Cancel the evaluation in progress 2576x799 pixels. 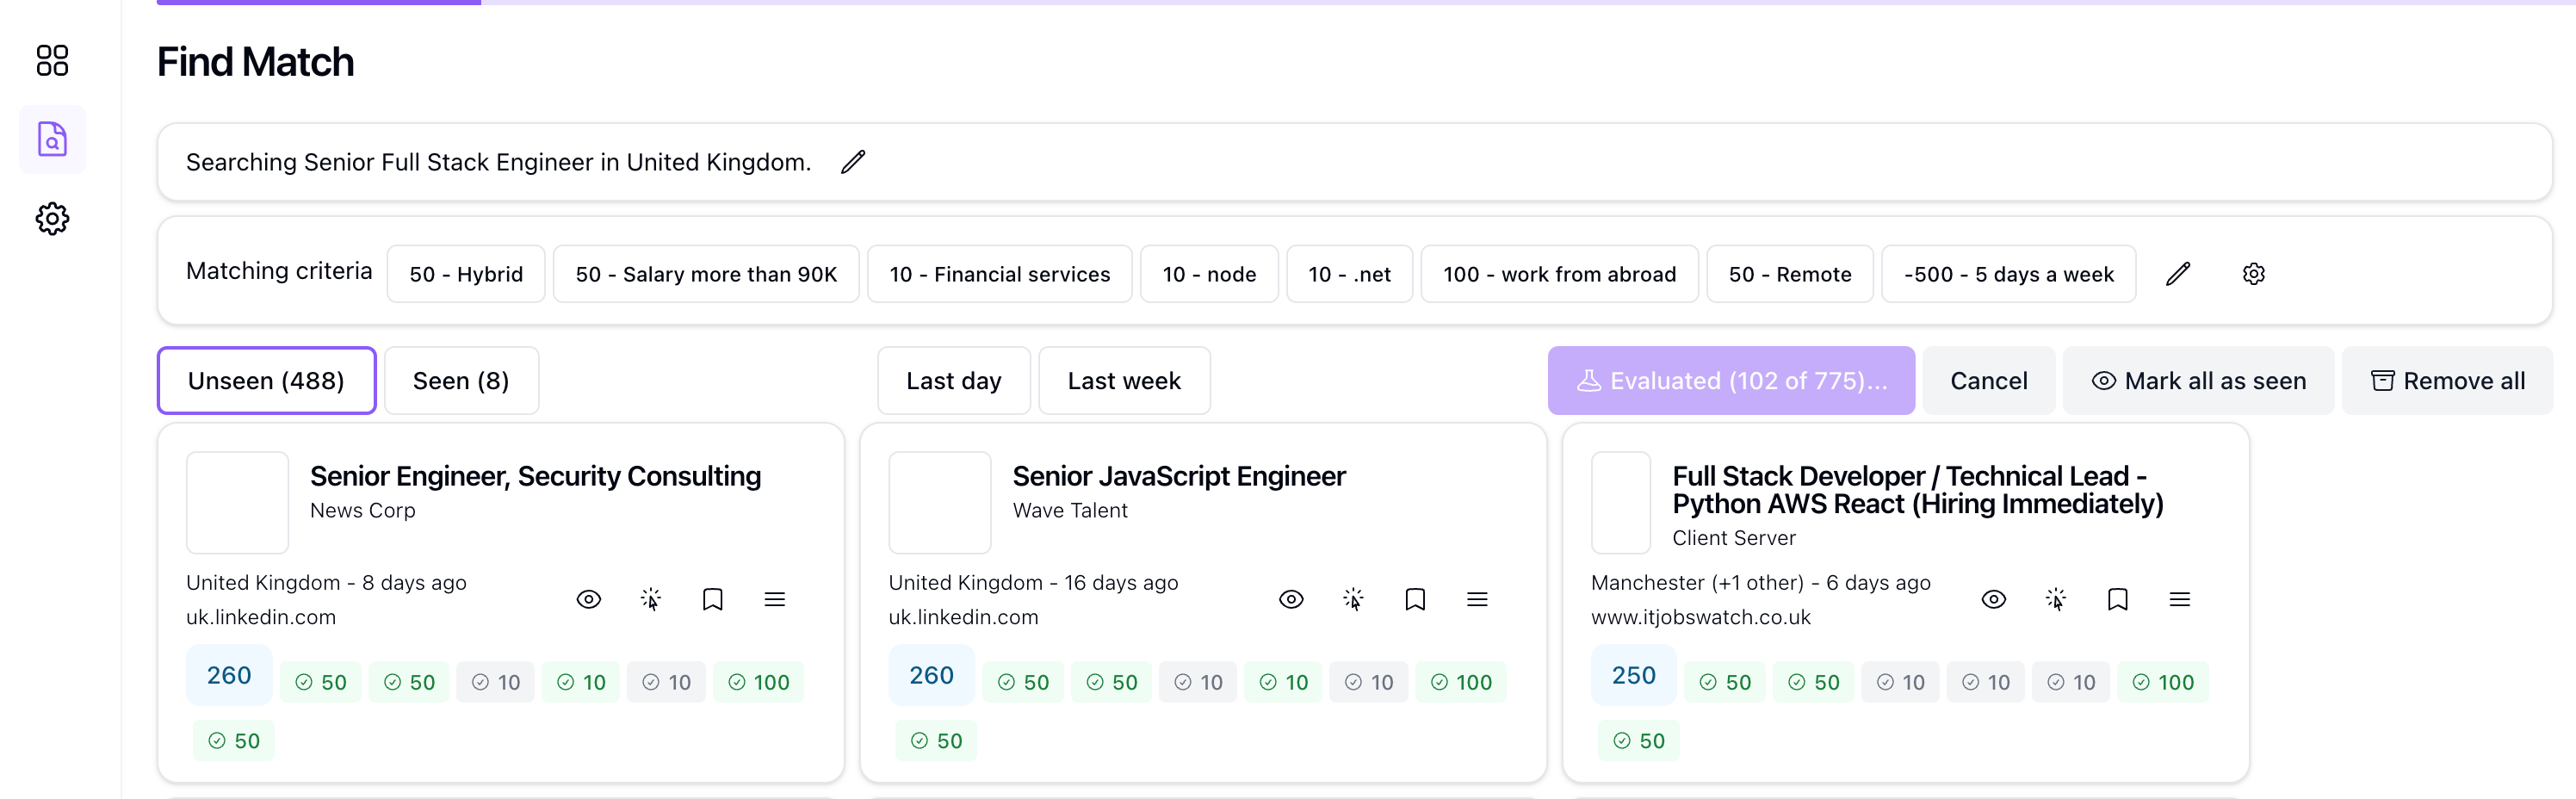(1988, 381)
